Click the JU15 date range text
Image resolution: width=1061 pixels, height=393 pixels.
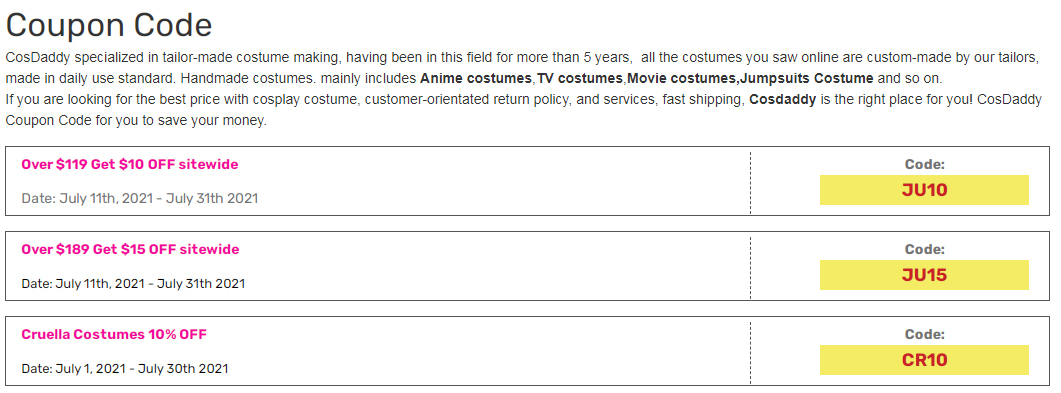(x=133, y=283)
